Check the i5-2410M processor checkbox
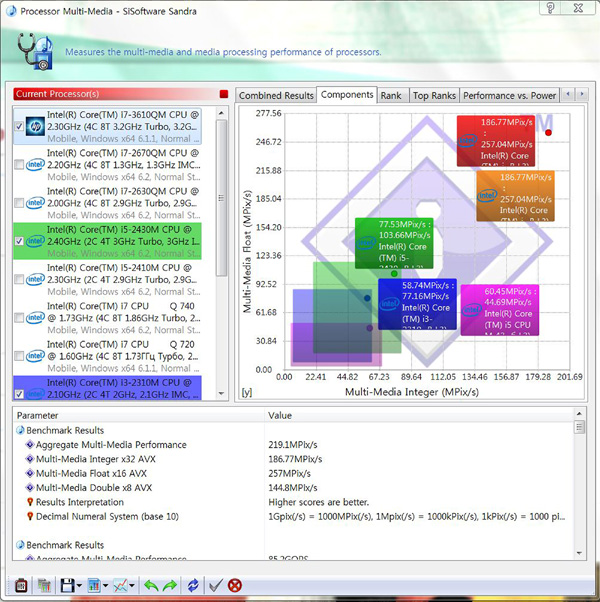This screenshot has height=602, width=600. click(19, 279)
